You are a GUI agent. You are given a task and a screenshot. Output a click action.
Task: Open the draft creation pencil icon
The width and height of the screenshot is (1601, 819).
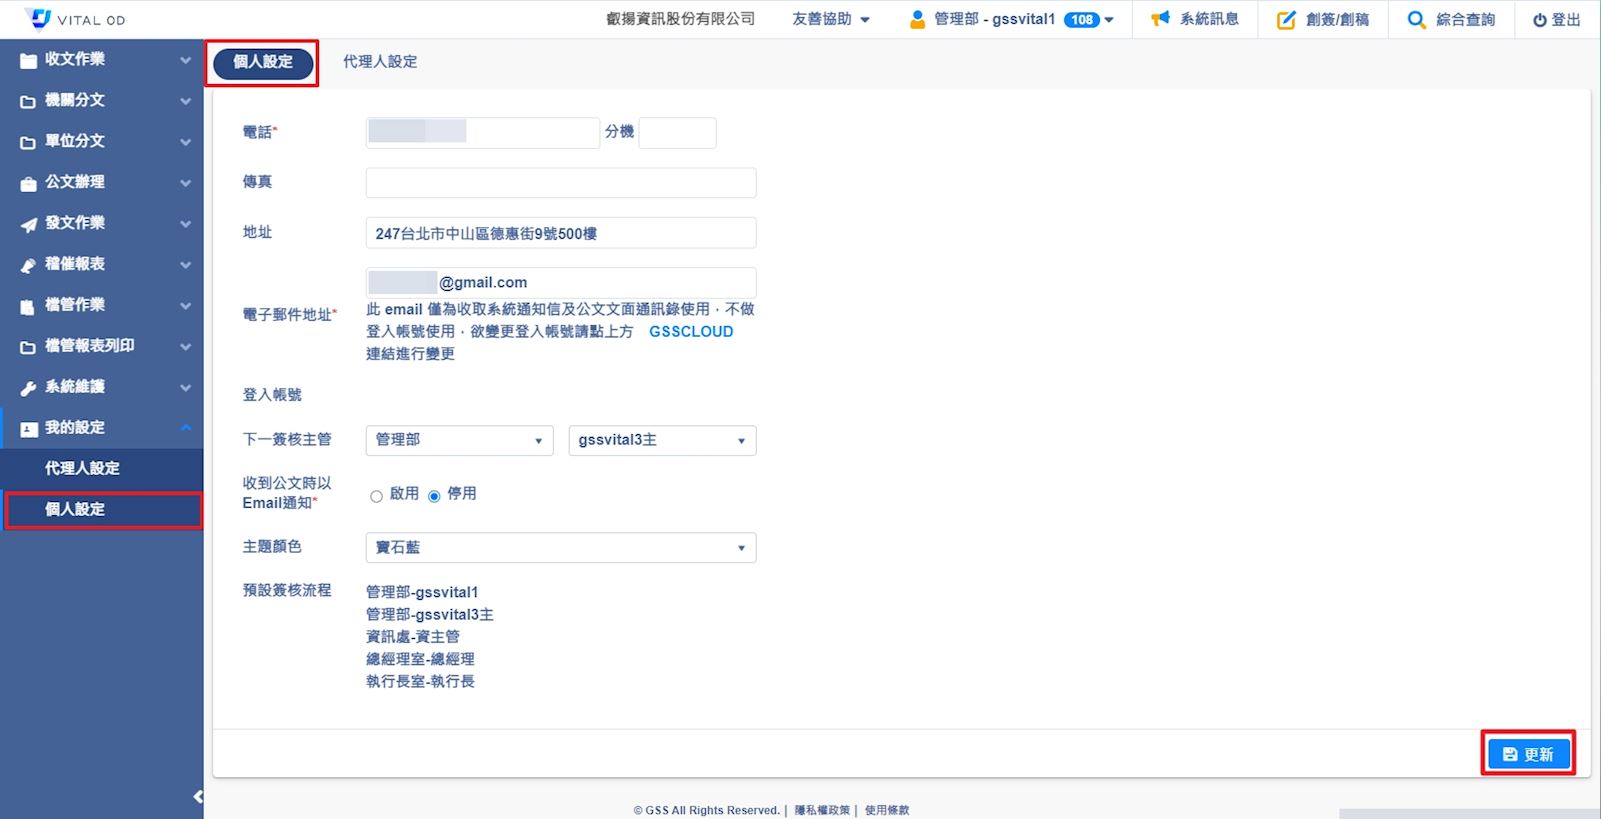tap(1286, 20)
